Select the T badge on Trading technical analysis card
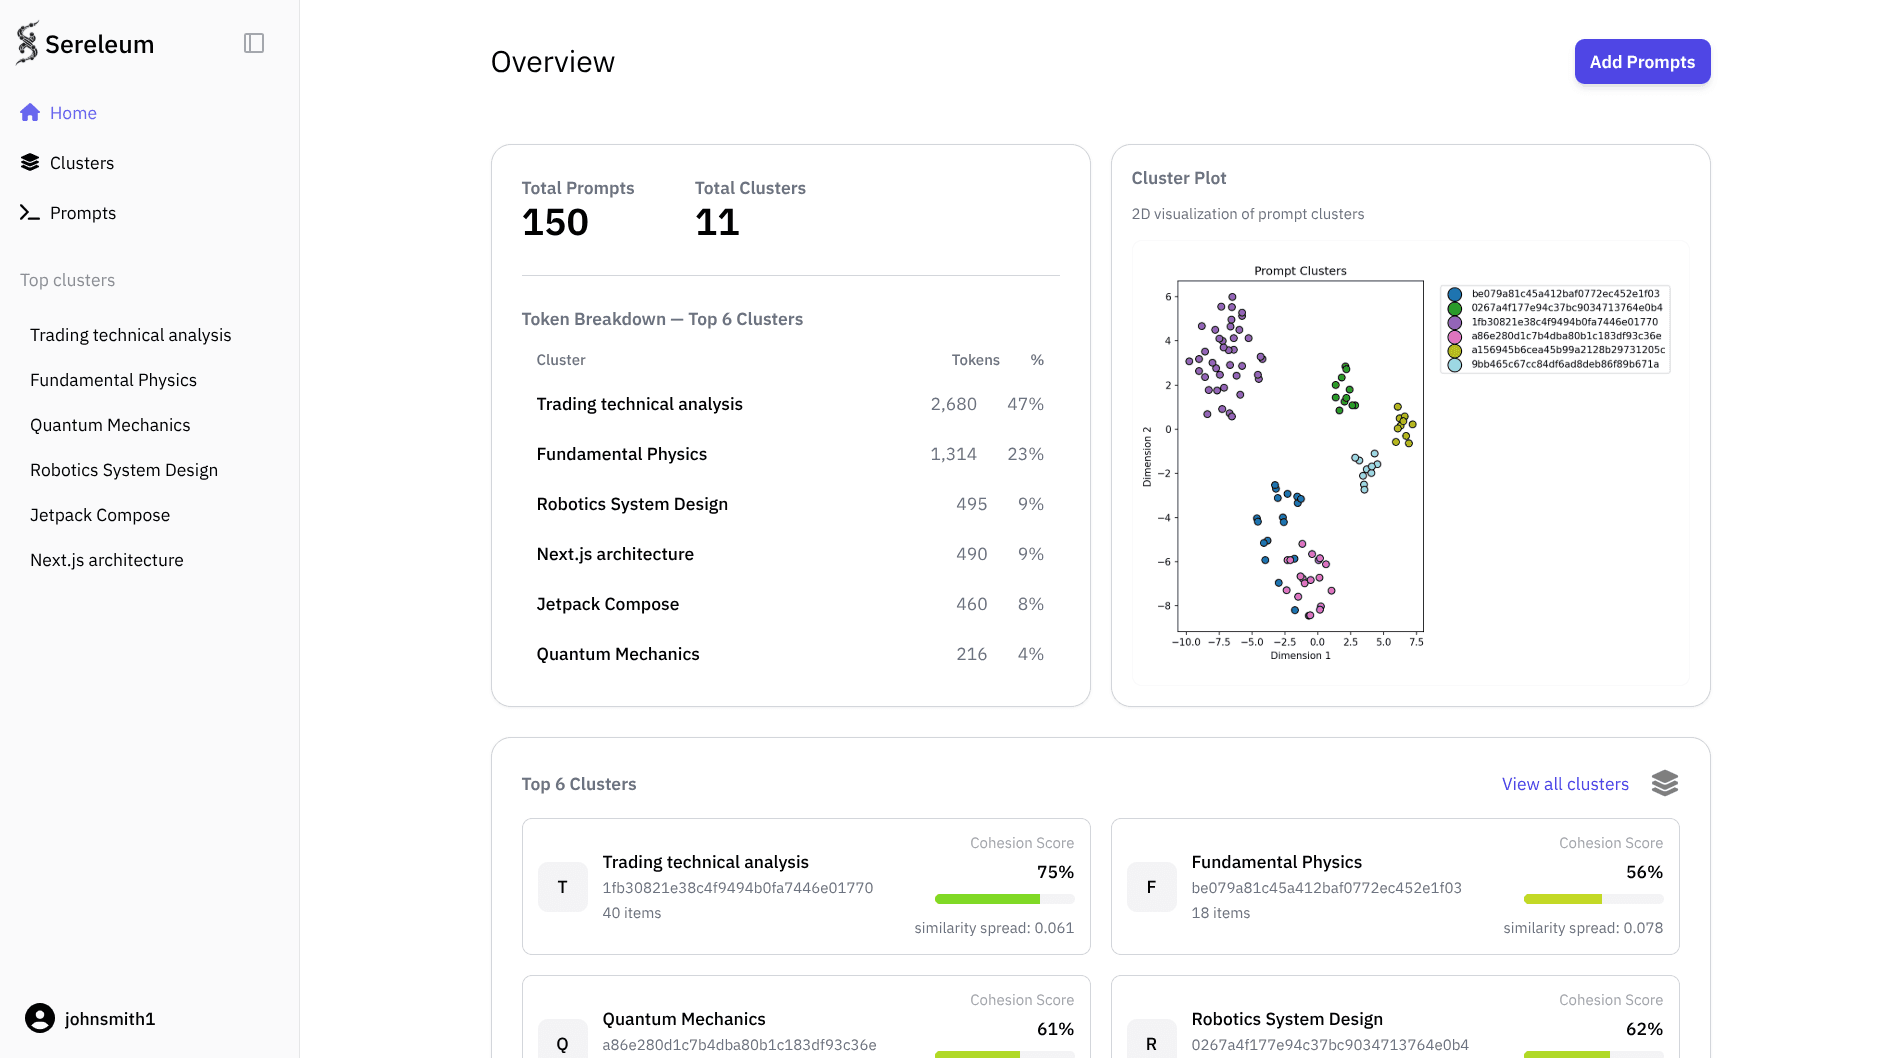The image size is (1897, 1058). pos(562,887)
